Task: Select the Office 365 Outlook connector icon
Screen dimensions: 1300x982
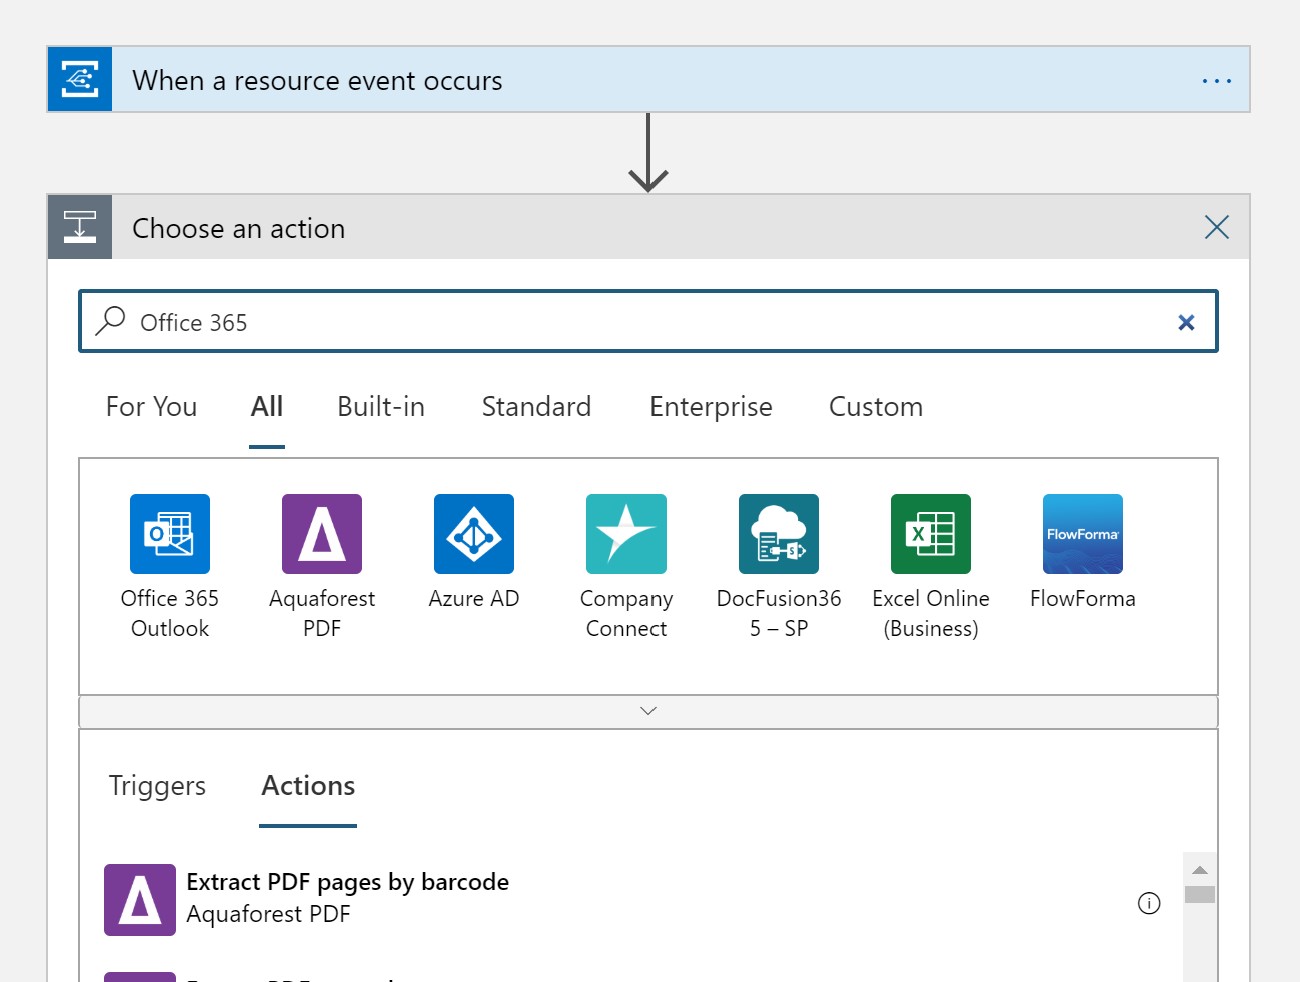Action: point(170,534)
